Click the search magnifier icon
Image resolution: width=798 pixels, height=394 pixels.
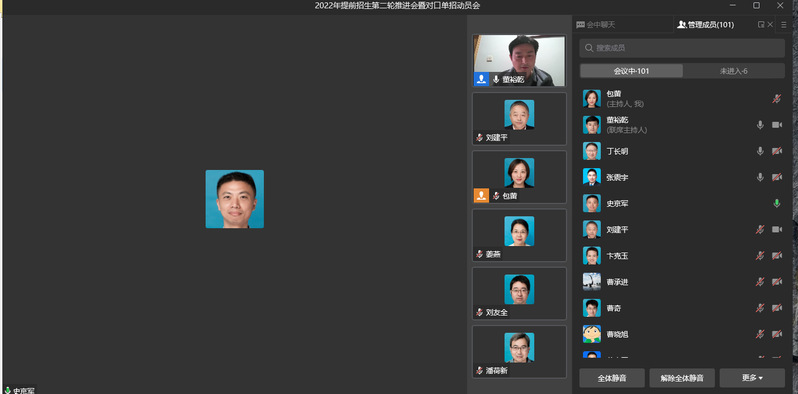point(589,48)
